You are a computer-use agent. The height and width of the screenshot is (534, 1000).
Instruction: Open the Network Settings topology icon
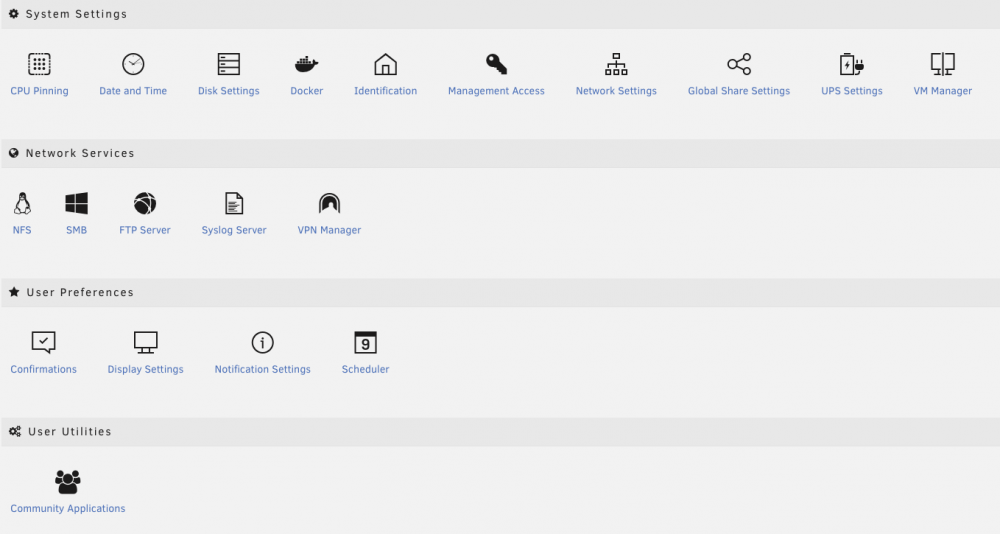[616, 64]
